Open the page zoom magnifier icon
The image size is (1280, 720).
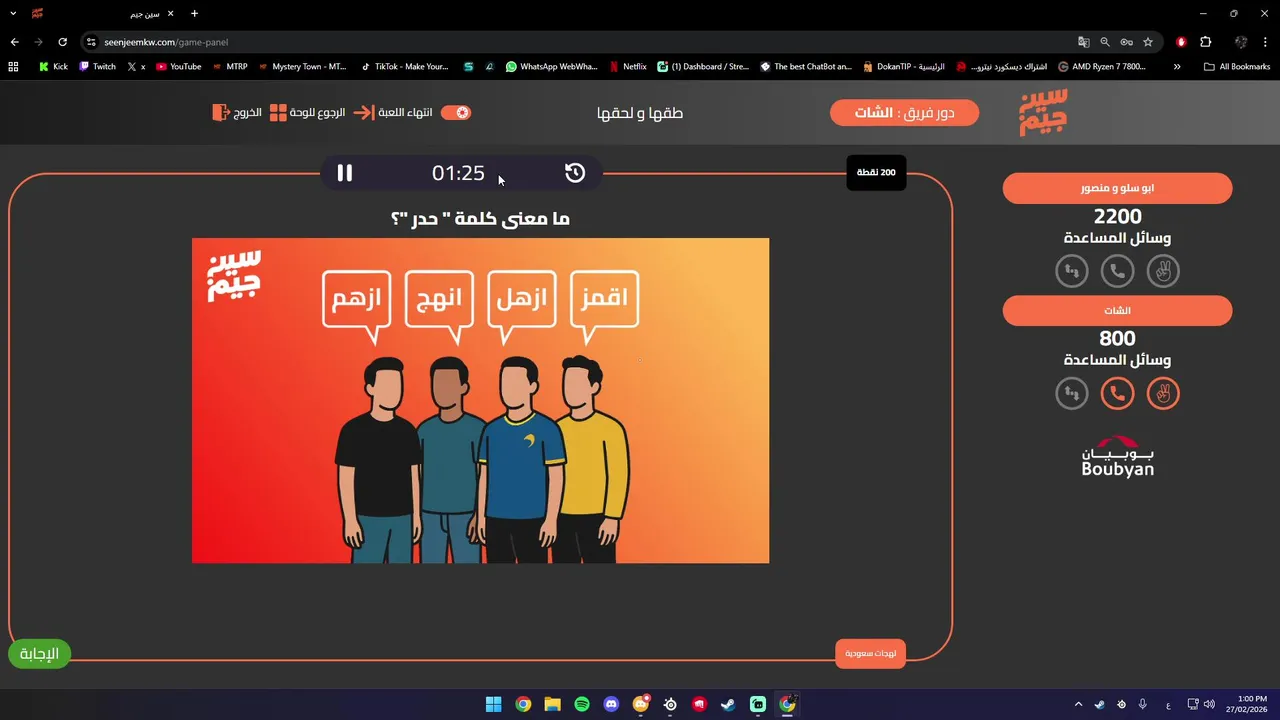(1105, 42)
